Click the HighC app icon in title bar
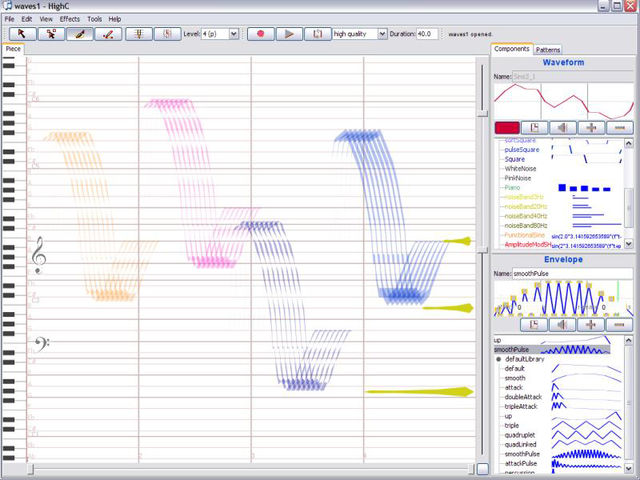The height and width of the screenshot is (480, 640). tap(7, 6)
